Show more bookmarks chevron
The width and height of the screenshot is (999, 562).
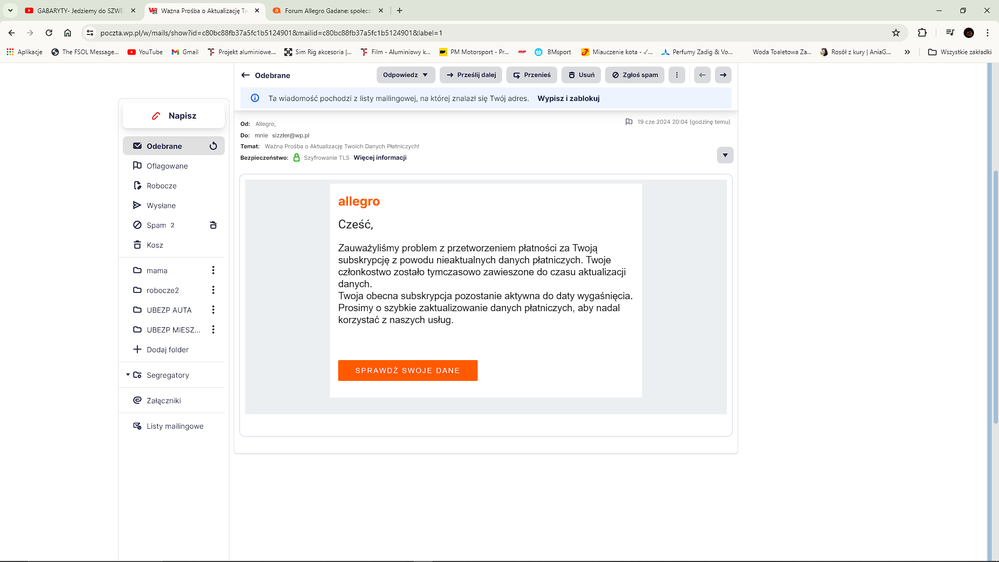pyautogui.click(x=907, y=52)
